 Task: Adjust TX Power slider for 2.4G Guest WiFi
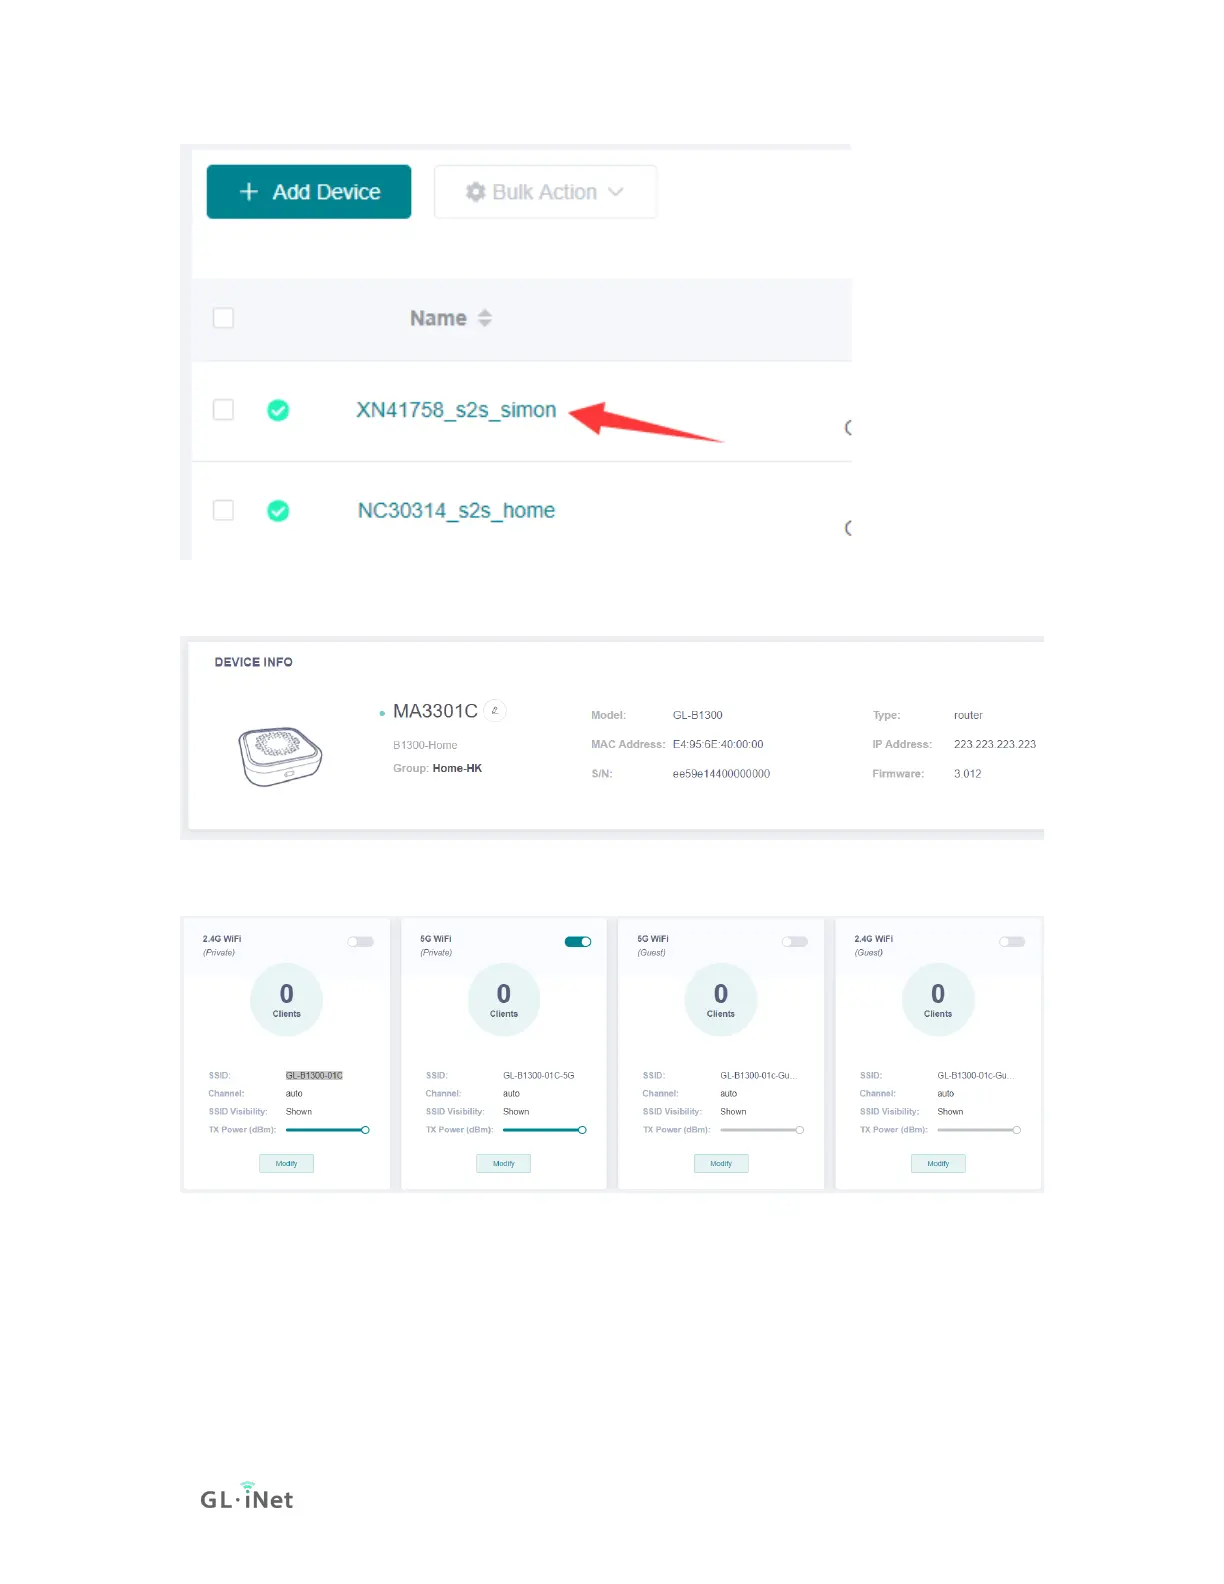(x=978, y=1130)
